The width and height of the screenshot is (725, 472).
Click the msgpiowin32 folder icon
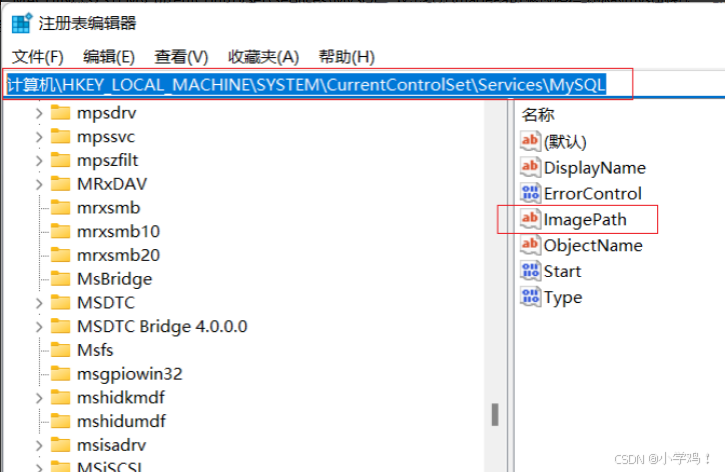coord(60,373)
